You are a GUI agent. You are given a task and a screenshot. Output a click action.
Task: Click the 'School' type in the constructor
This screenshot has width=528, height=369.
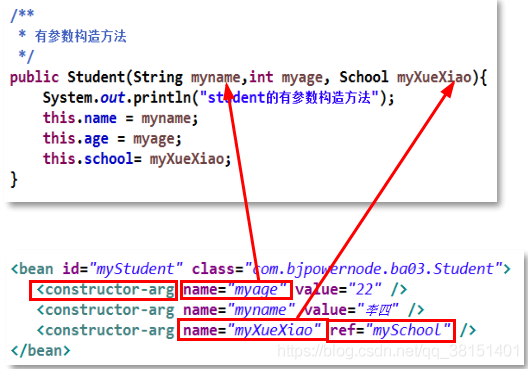pos(364,77)
